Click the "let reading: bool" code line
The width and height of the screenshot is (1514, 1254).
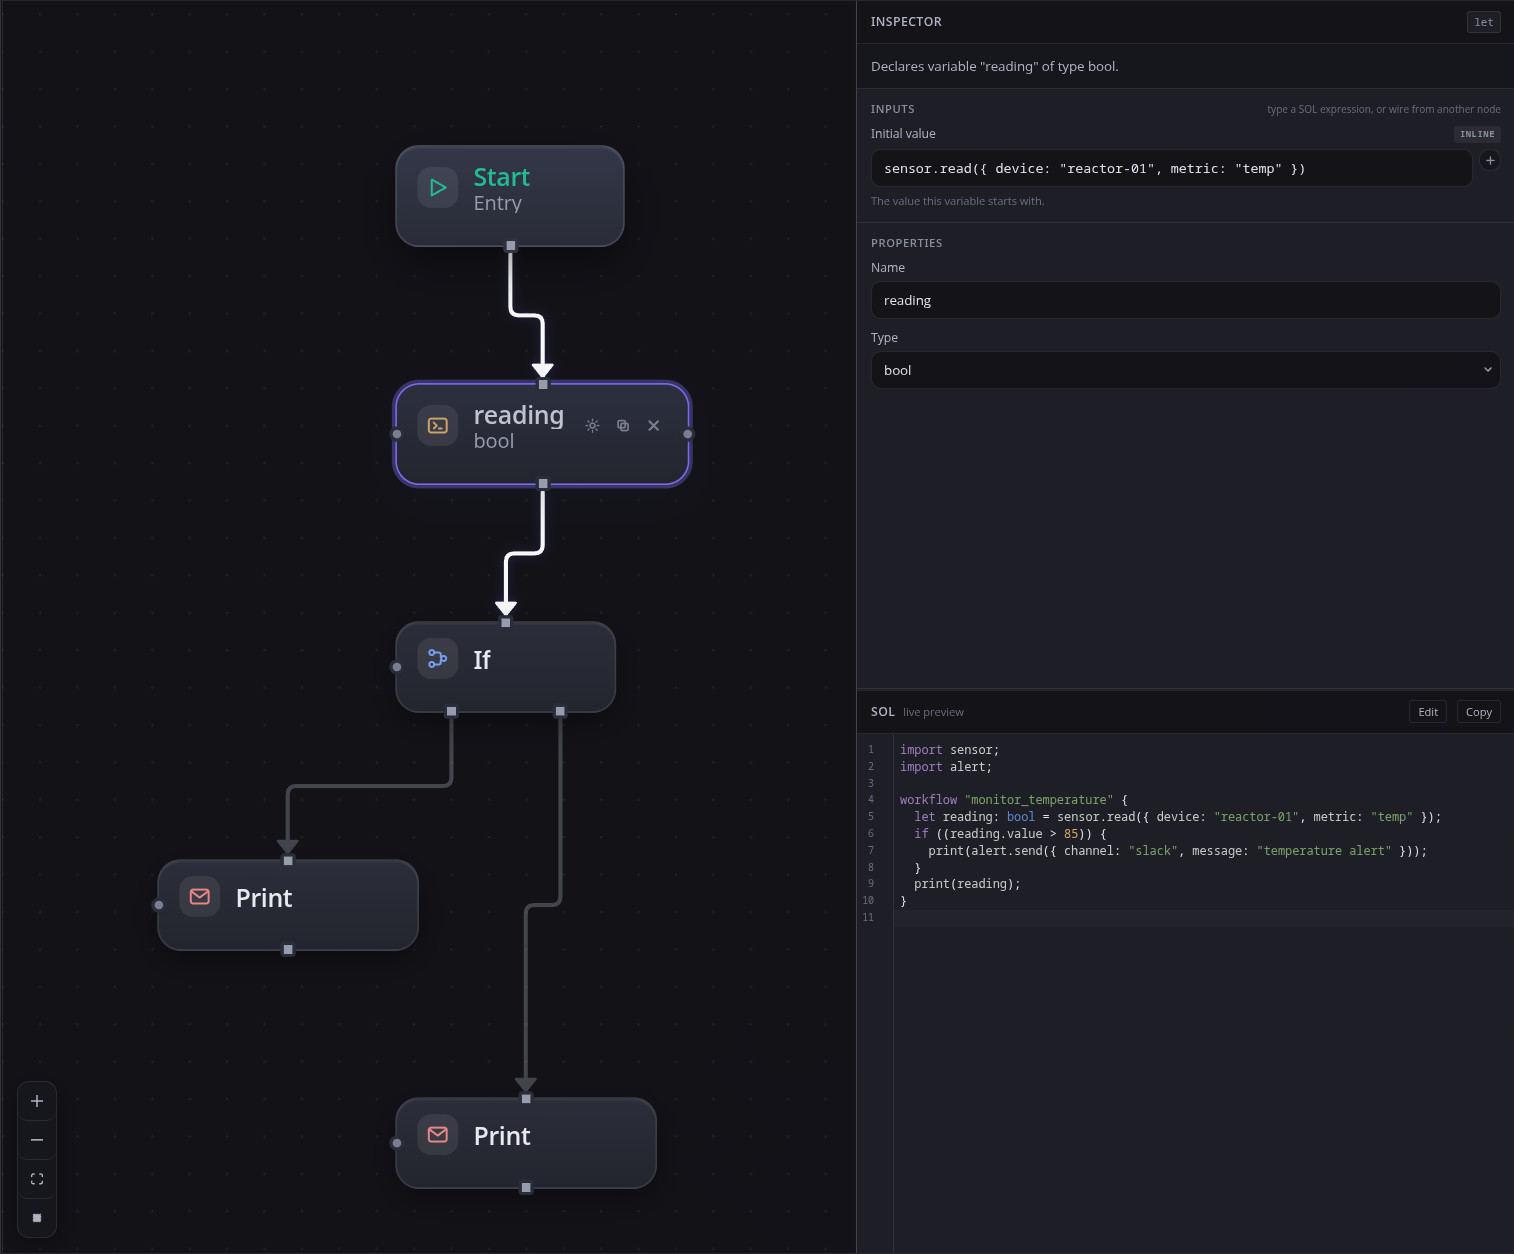(1178, 817)
